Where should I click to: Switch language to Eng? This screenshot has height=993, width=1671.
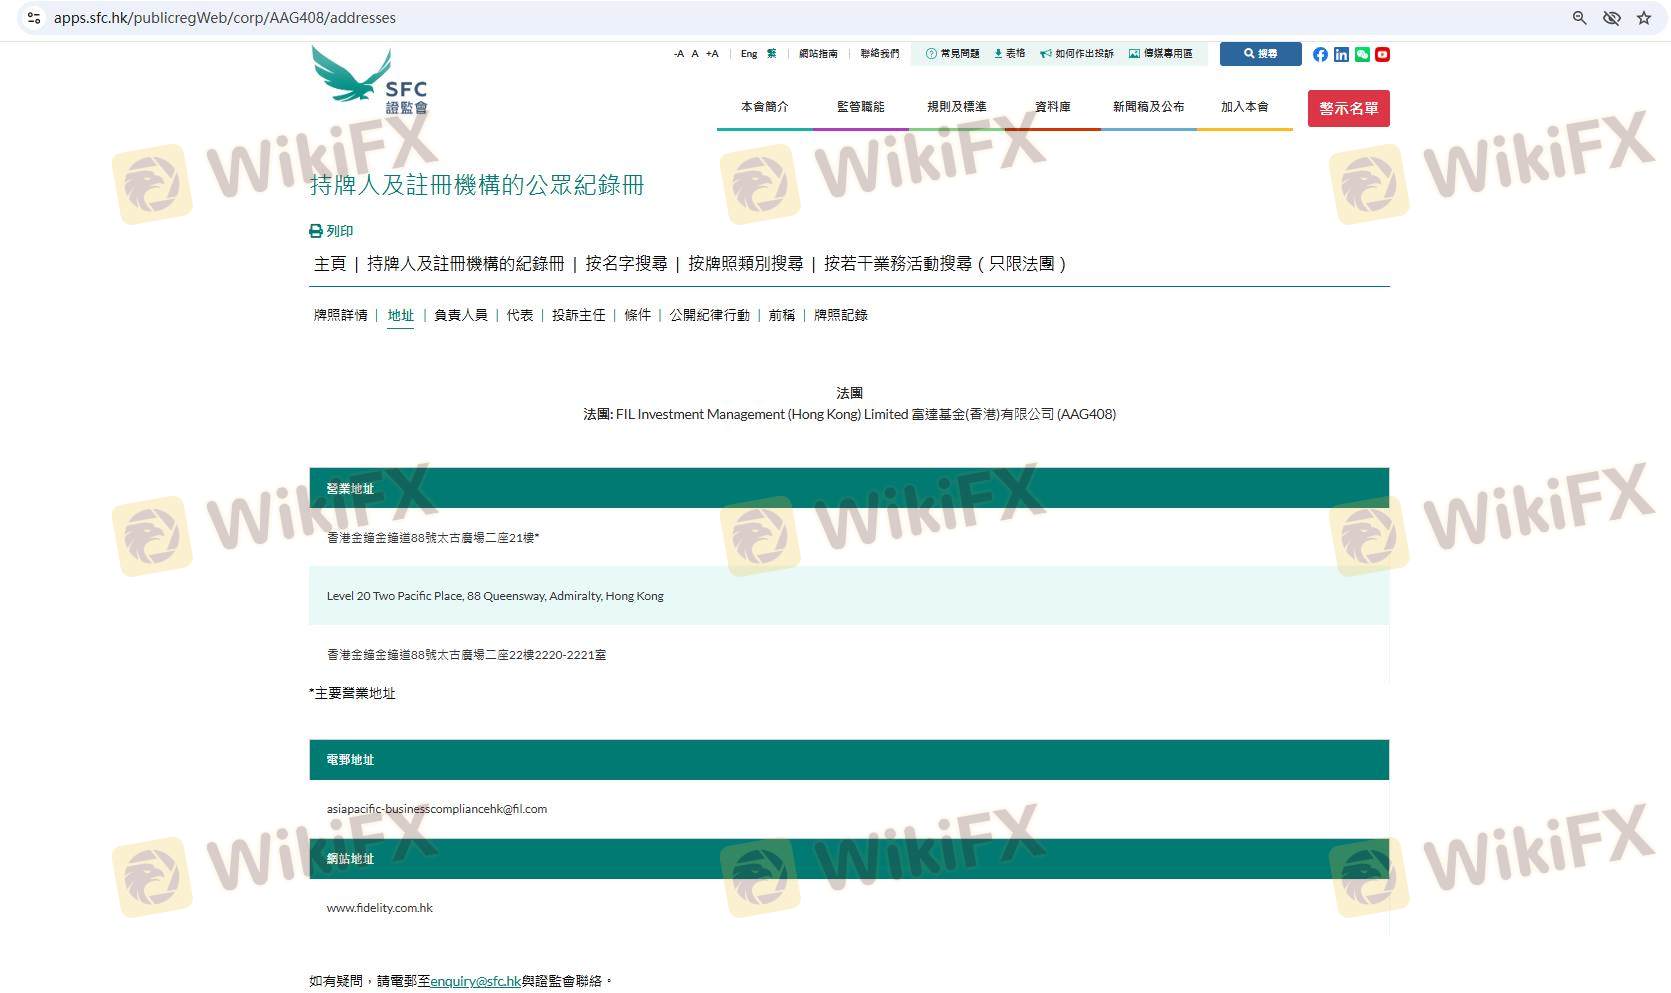[749, 54]
